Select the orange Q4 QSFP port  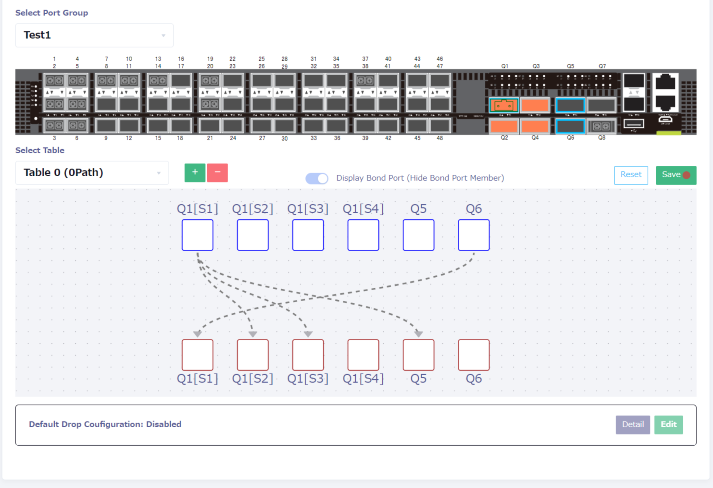point(535,126)
